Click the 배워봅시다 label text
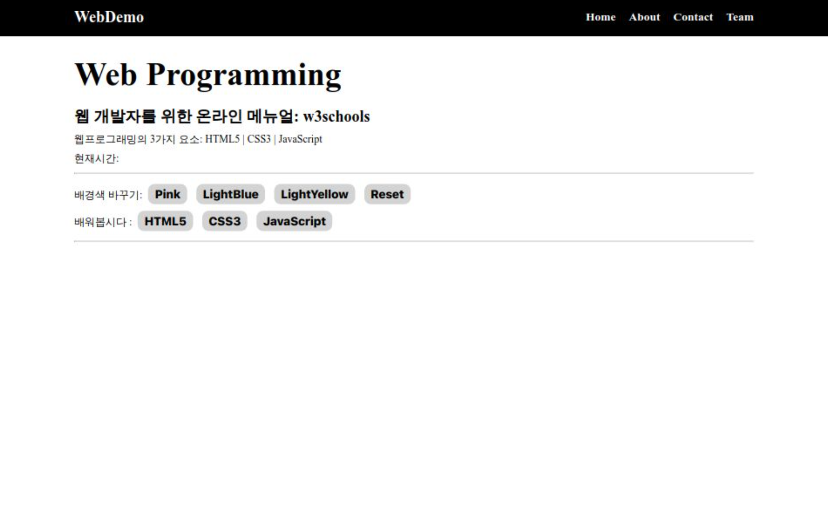Viewport: 828px width, 513px height. 103,222
